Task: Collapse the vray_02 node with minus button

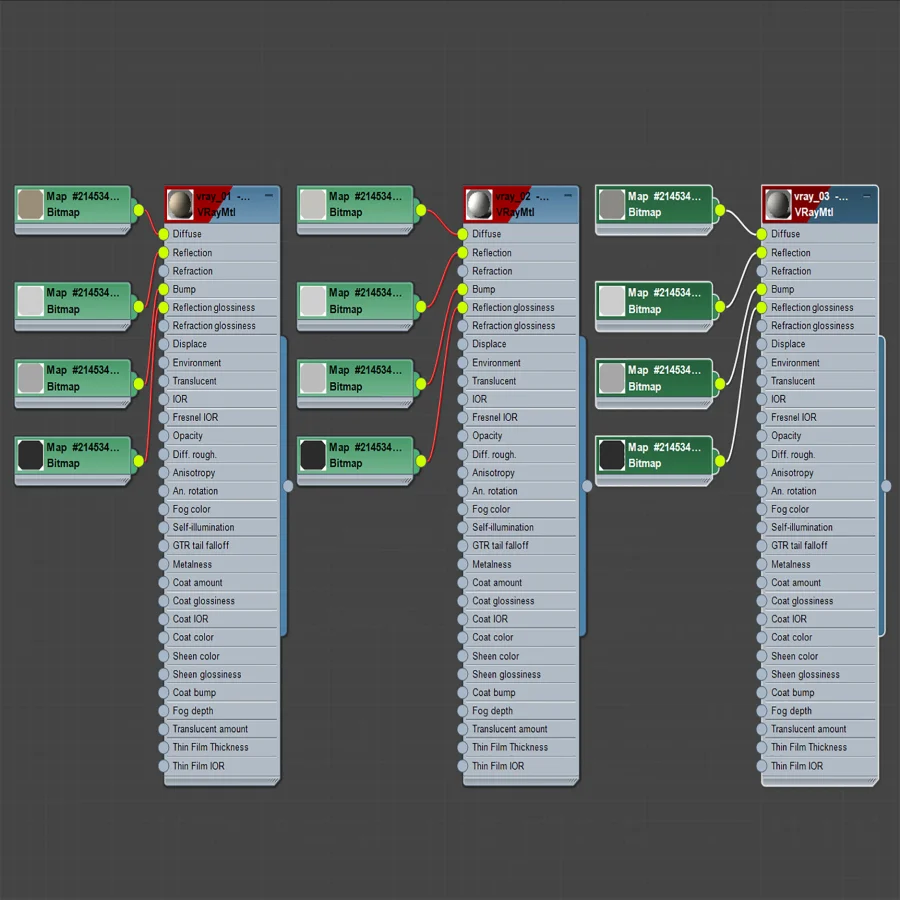Action: [x=568, y=196]
